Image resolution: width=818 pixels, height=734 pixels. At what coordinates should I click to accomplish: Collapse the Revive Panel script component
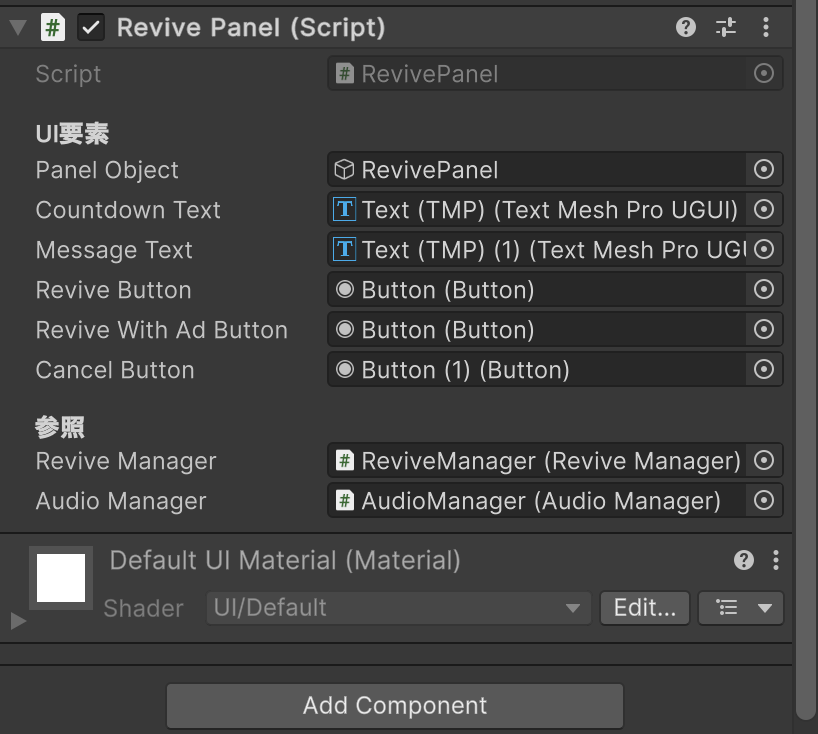(x=17, y=27)
